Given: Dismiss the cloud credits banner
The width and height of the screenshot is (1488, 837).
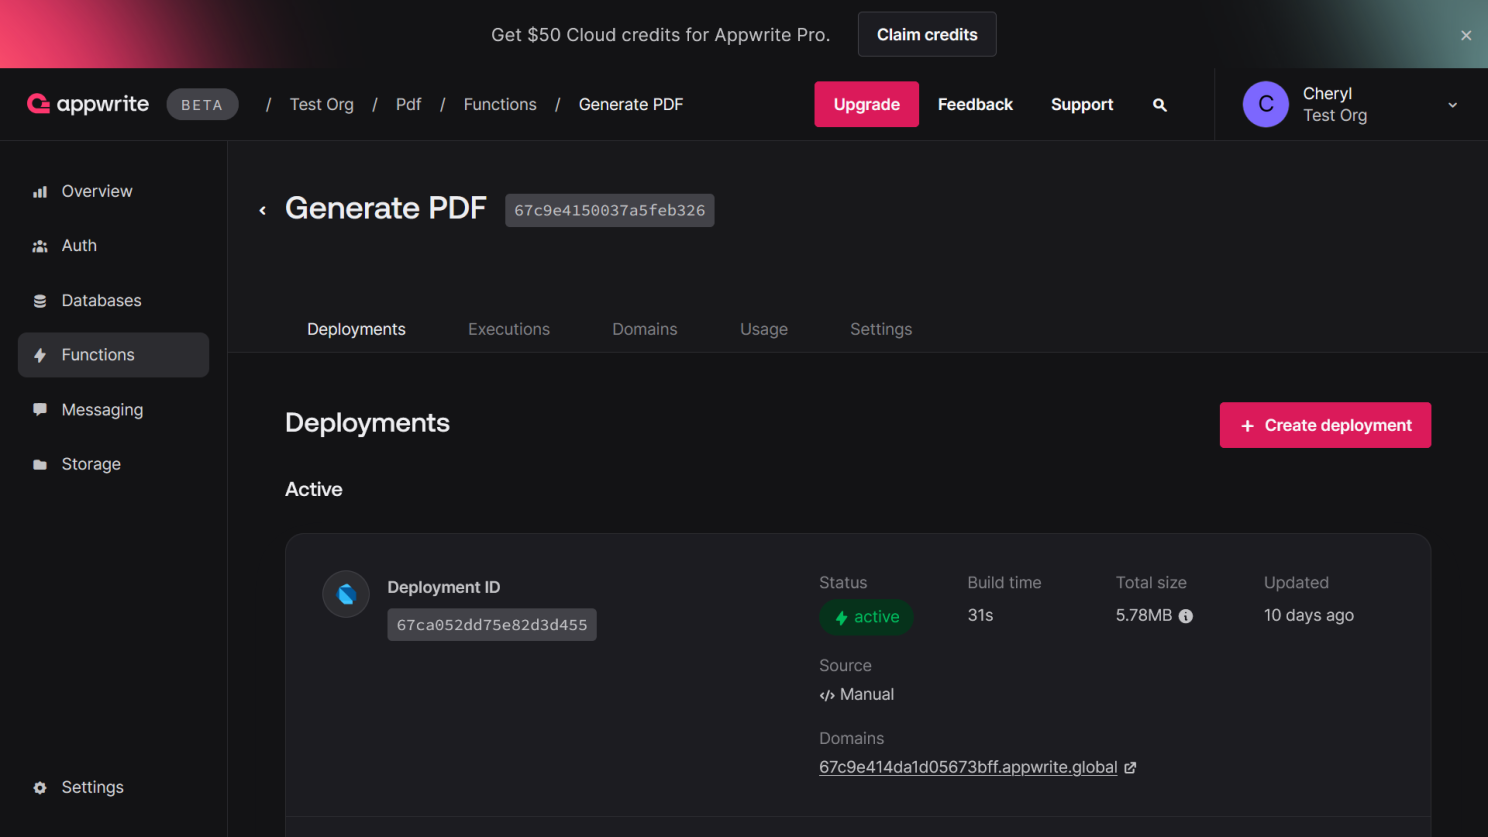Looking at the screenshot, I should tap(1465, 35).
